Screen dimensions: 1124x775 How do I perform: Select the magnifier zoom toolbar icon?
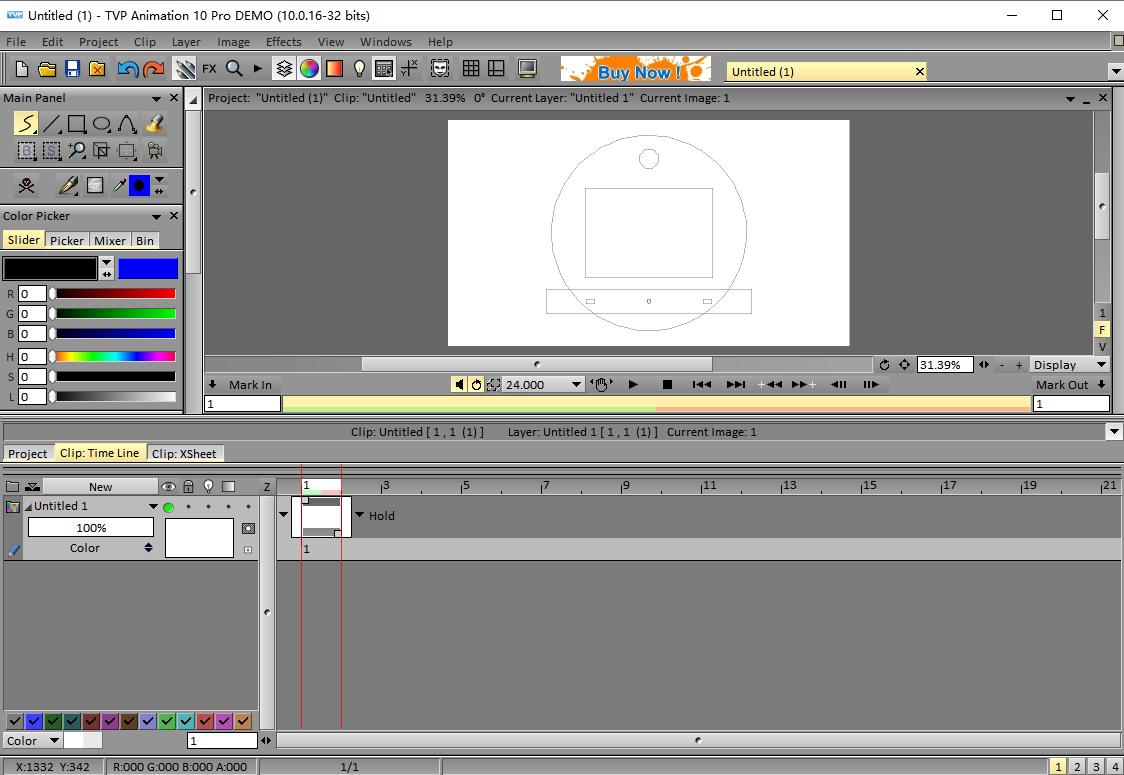tap(234, 69)
